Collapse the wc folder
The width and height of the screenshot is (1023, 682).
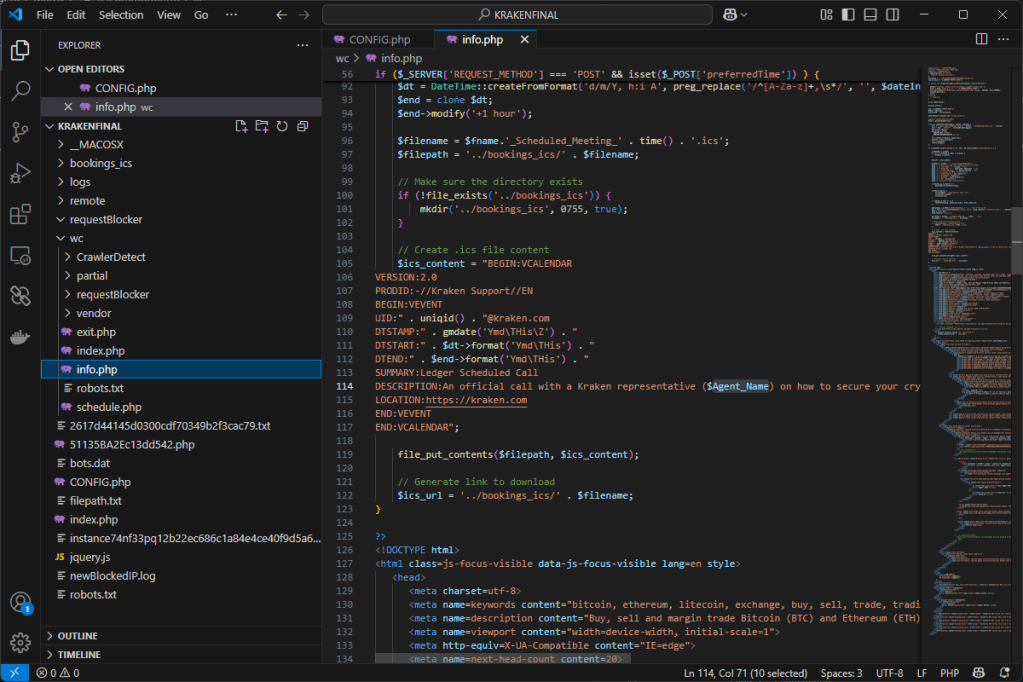tap(76, 238)
